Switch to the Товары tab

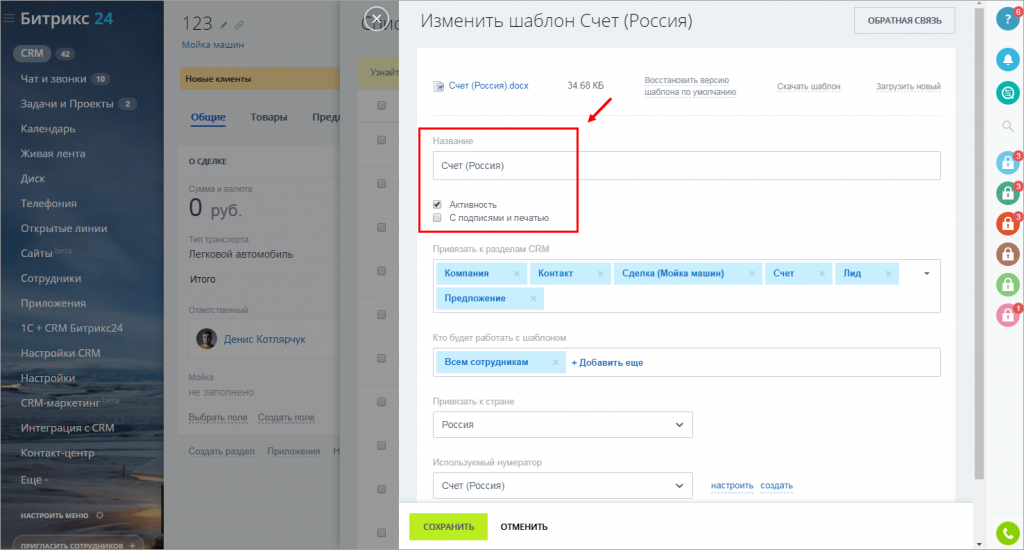coord(269,117)
